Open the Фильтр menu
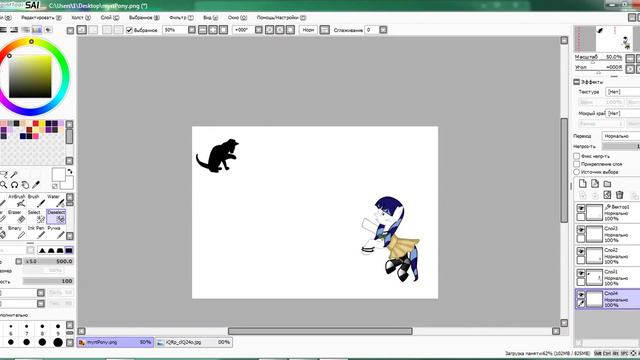The height and width of the screenshot is (360, 640). point(181,18)
